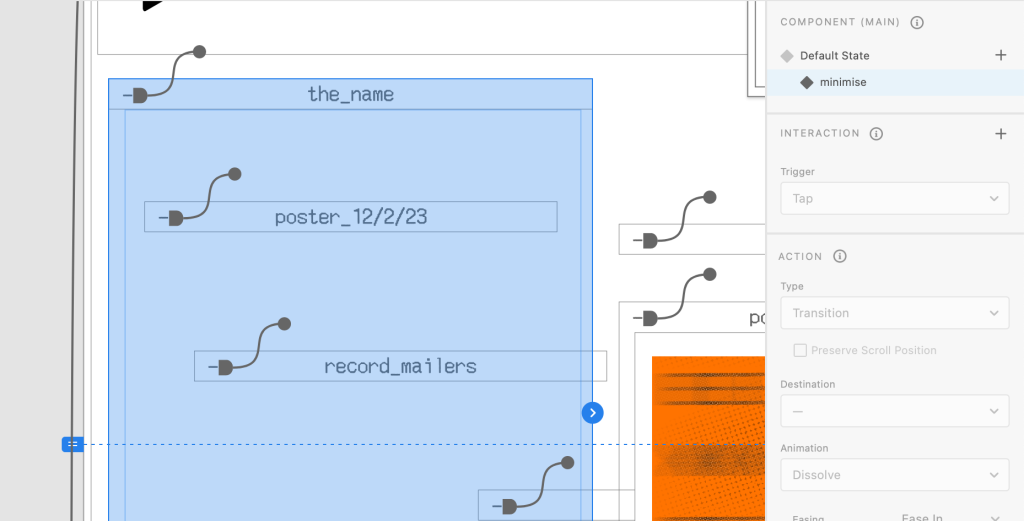Click the orange halftone poster image
1024x521 pixels.
[x=707, y=440]
